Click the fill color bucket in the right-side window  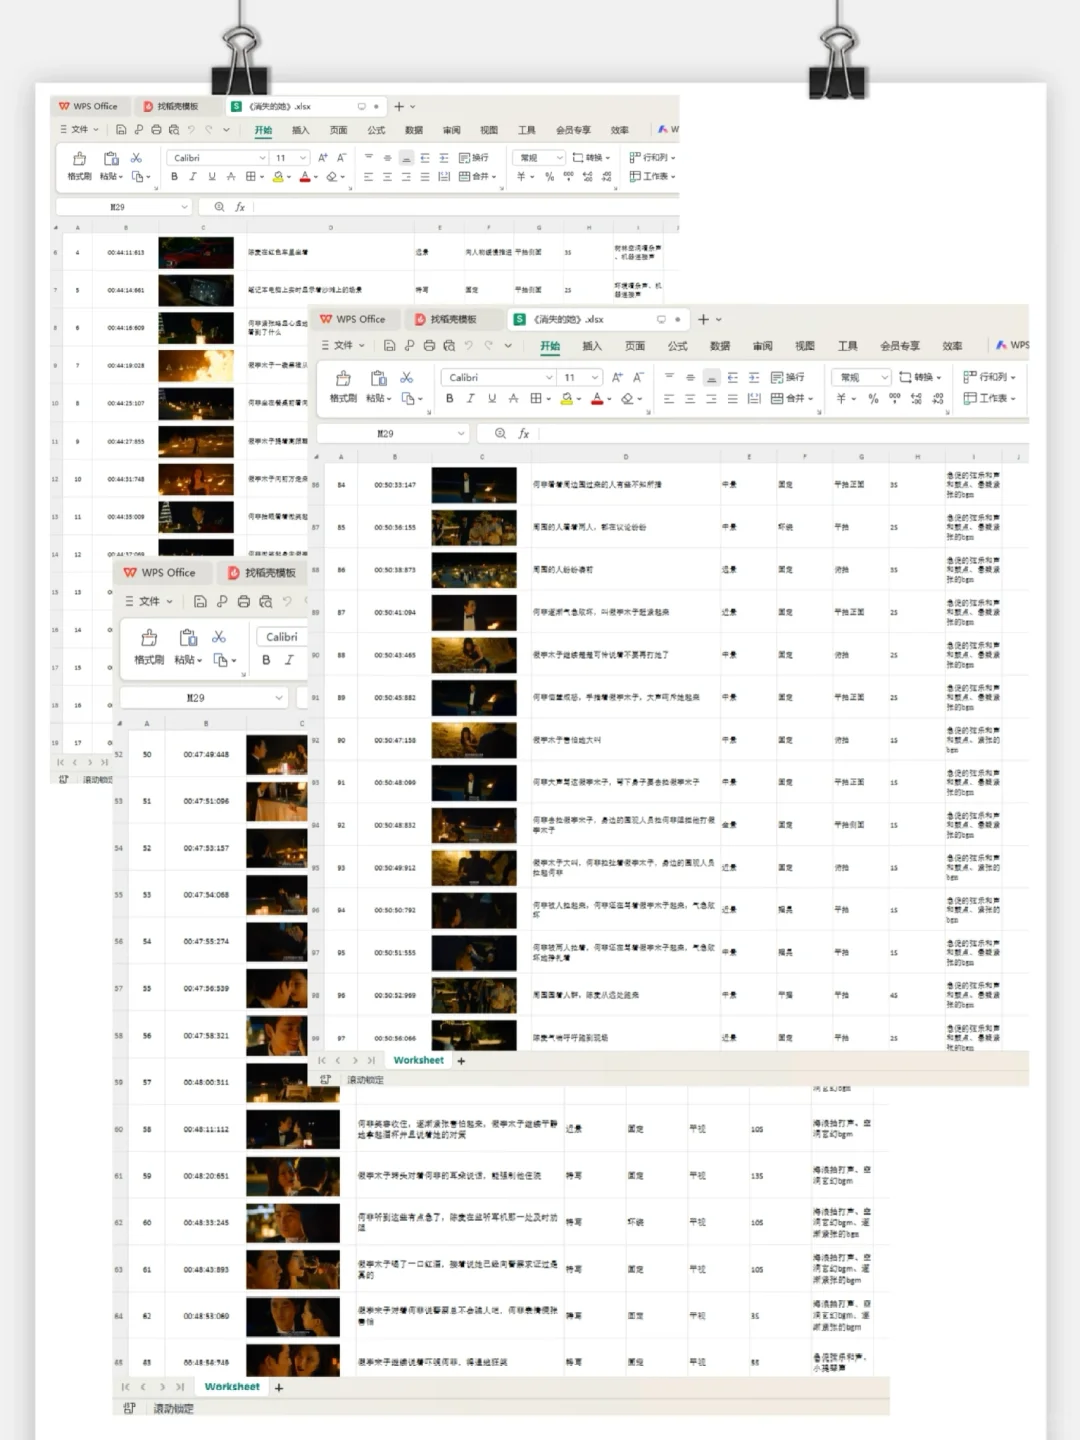(x=566, y=398)
